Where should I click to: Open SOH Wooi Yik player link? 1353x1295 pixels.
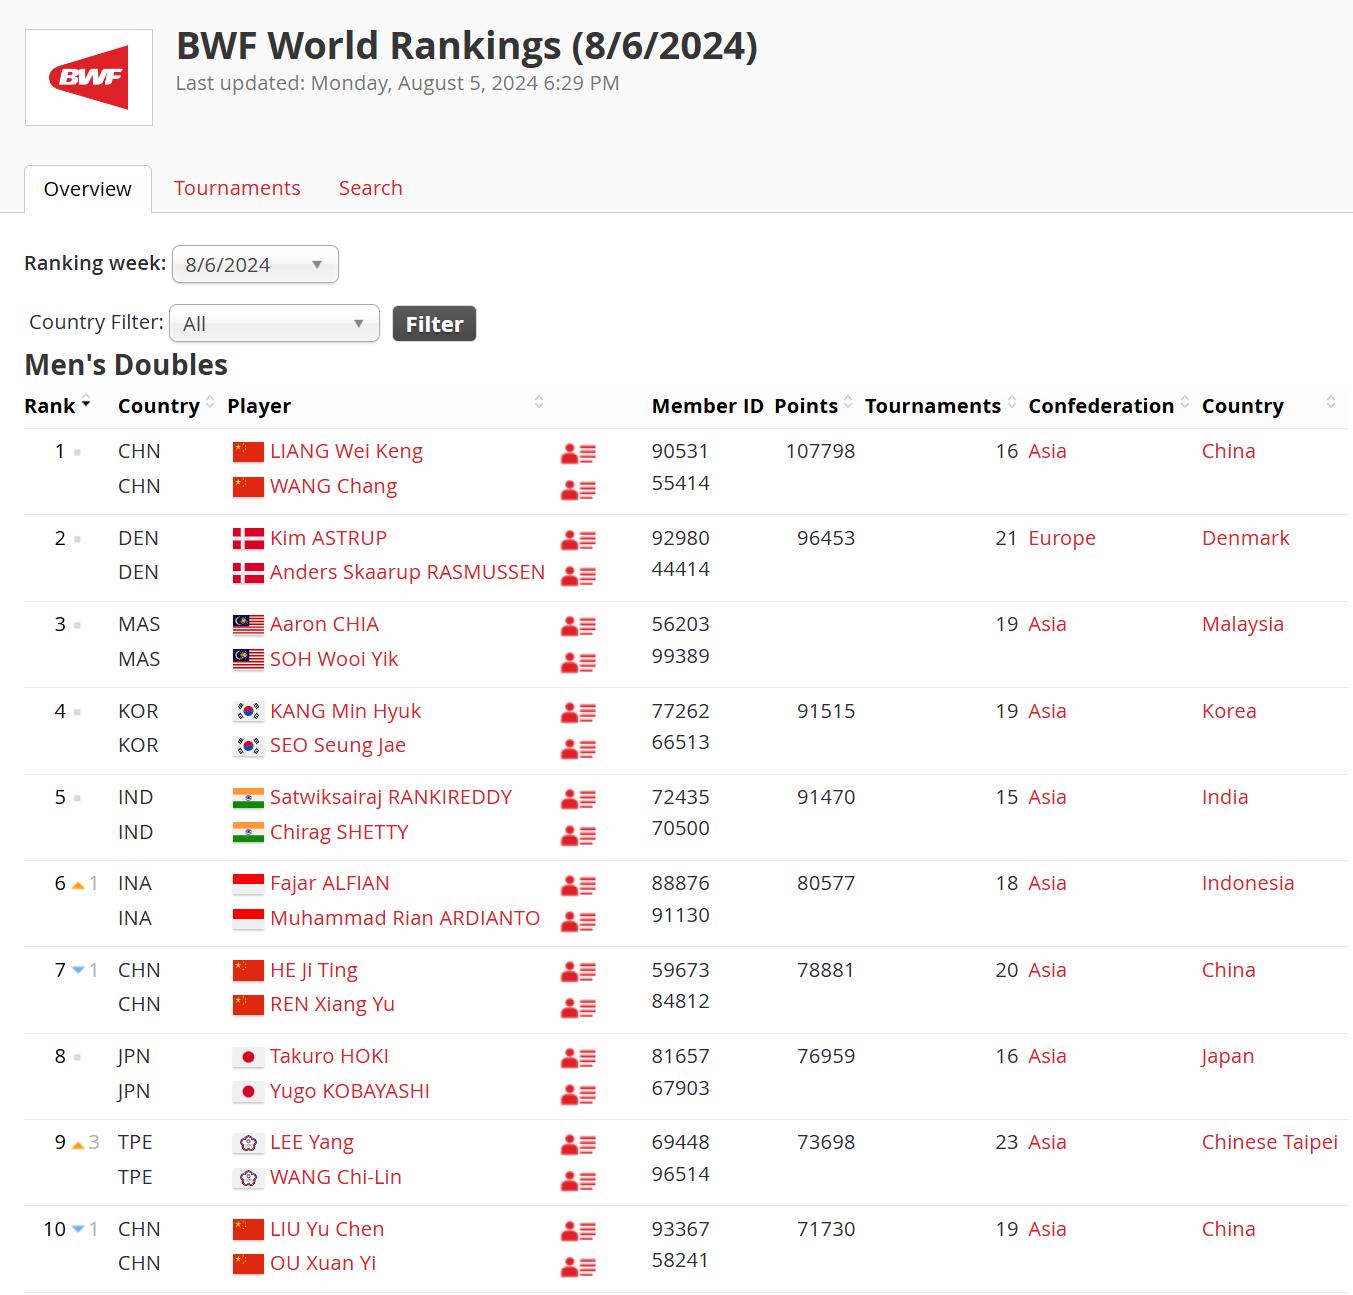(x=334, y=659)
